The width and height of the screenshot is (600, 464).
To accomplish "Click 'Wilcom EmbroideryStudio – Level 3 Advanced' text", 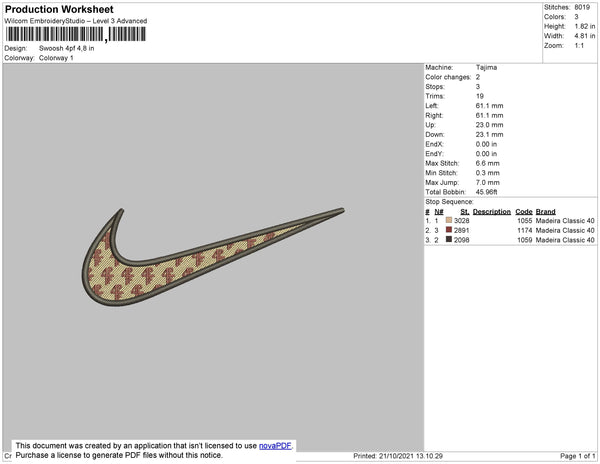I will click(x=76, y=21).
